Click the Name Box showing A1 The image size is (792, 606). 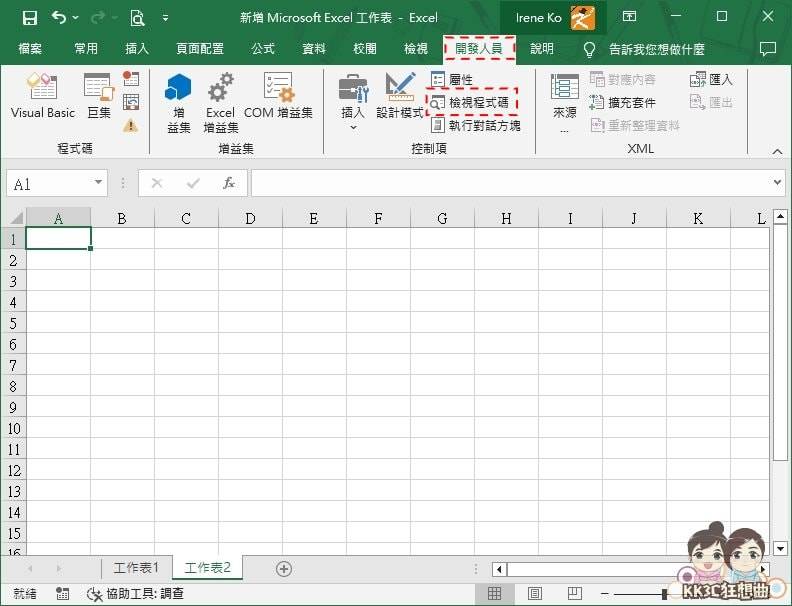coord(50,183)
